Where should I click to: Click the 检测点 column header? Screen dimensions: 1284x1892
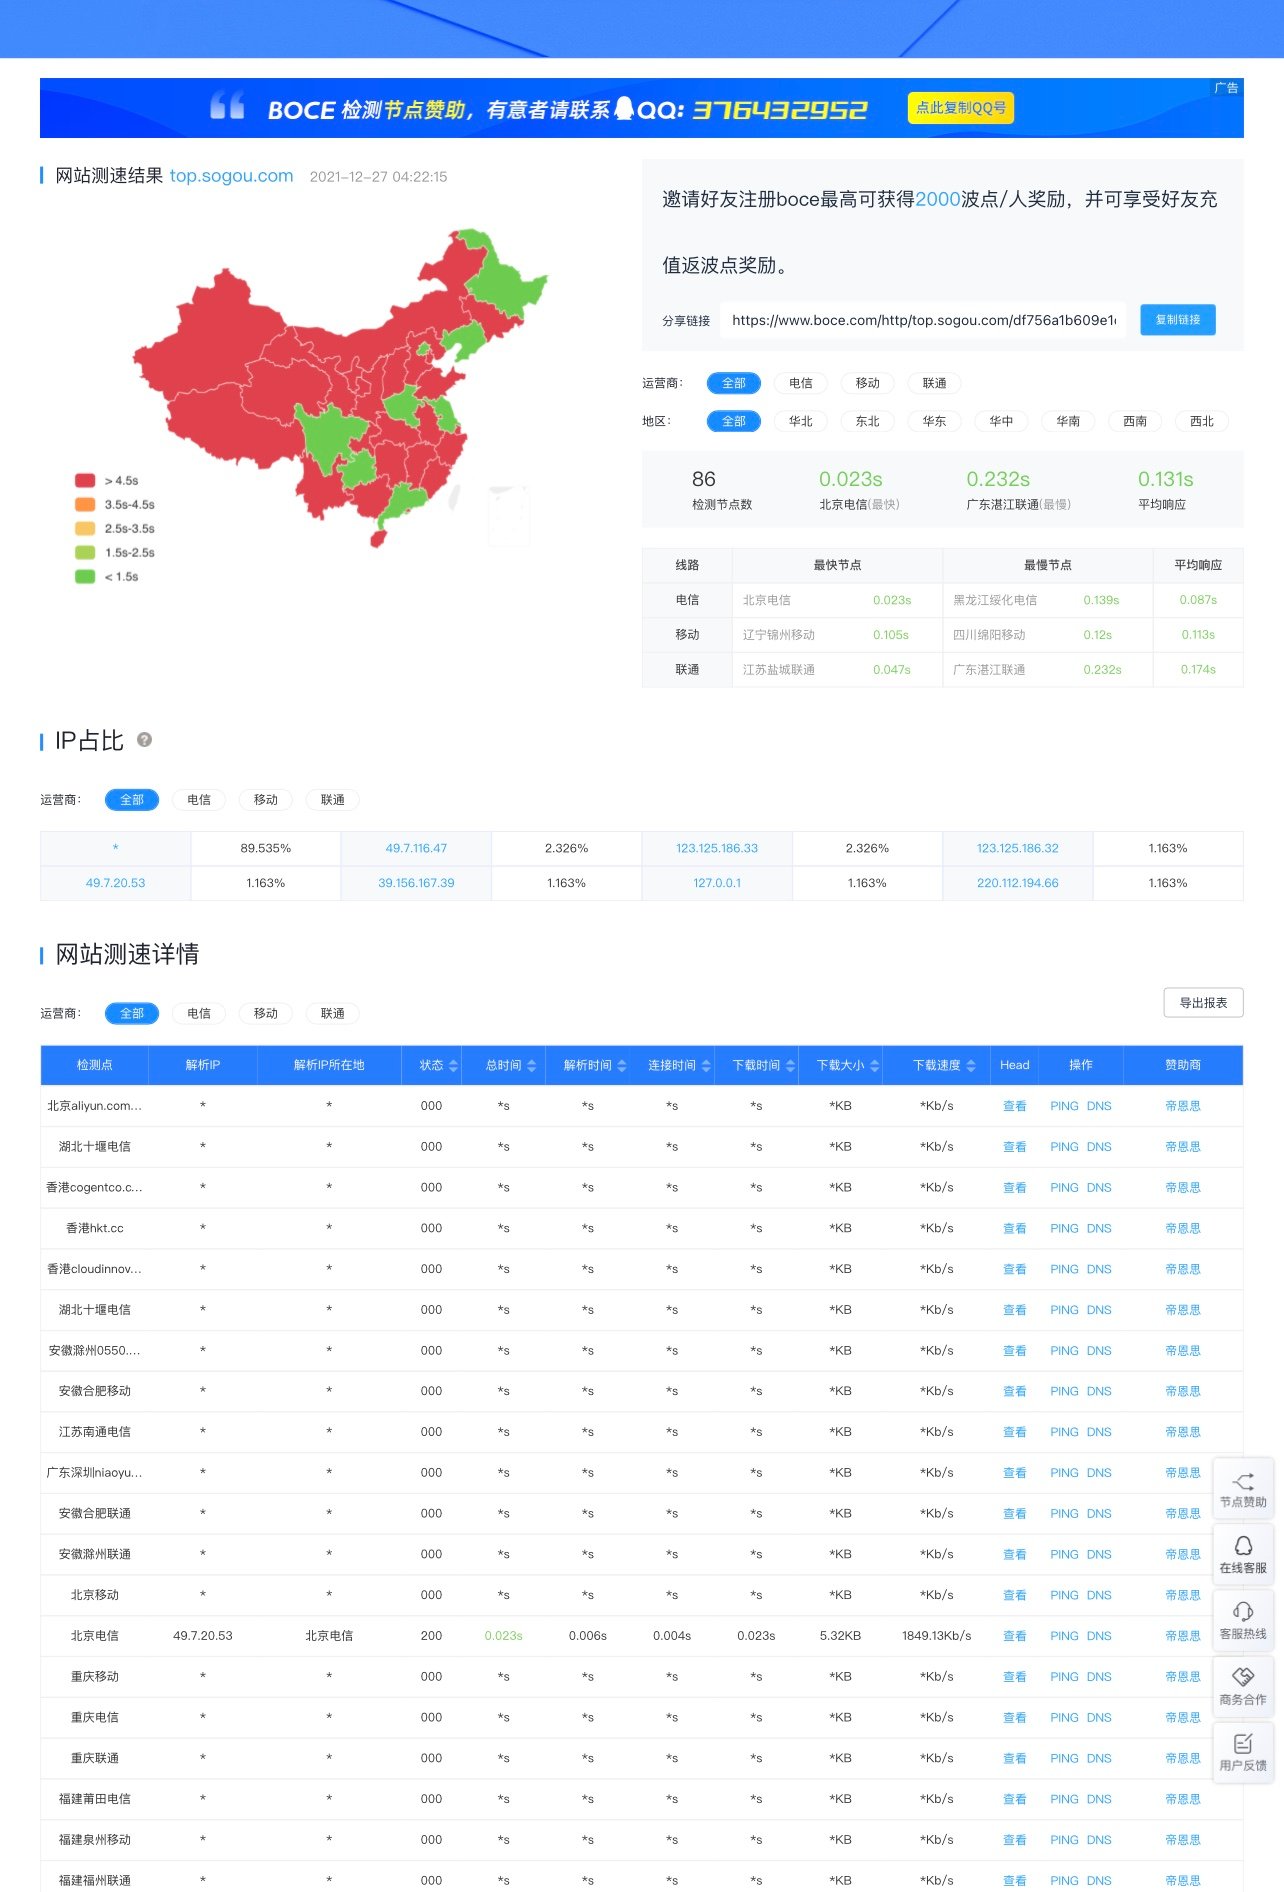(95, 1066)
